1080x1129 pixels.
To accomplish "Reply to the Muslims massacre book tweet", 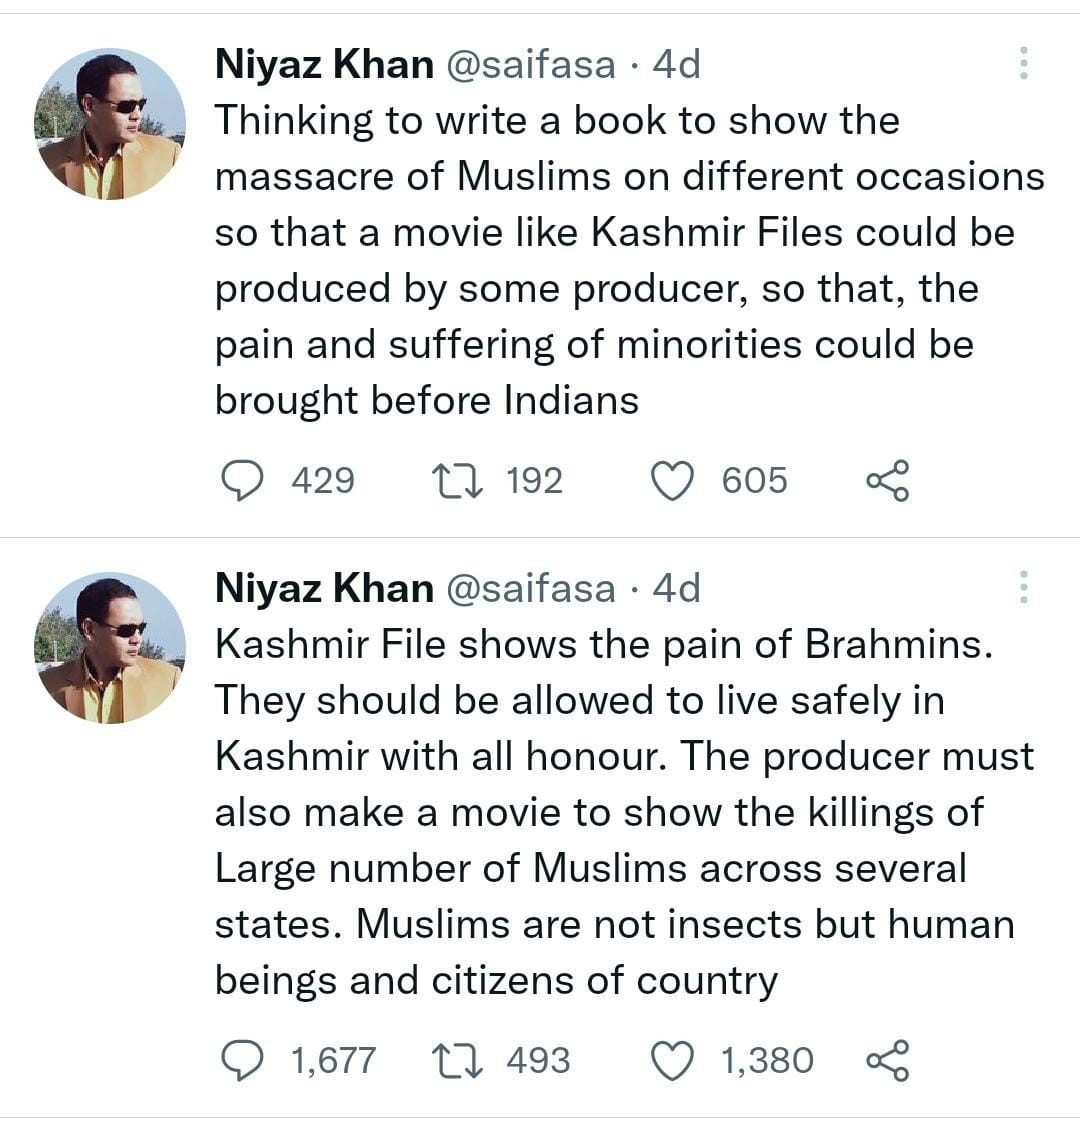I will 242,481.
